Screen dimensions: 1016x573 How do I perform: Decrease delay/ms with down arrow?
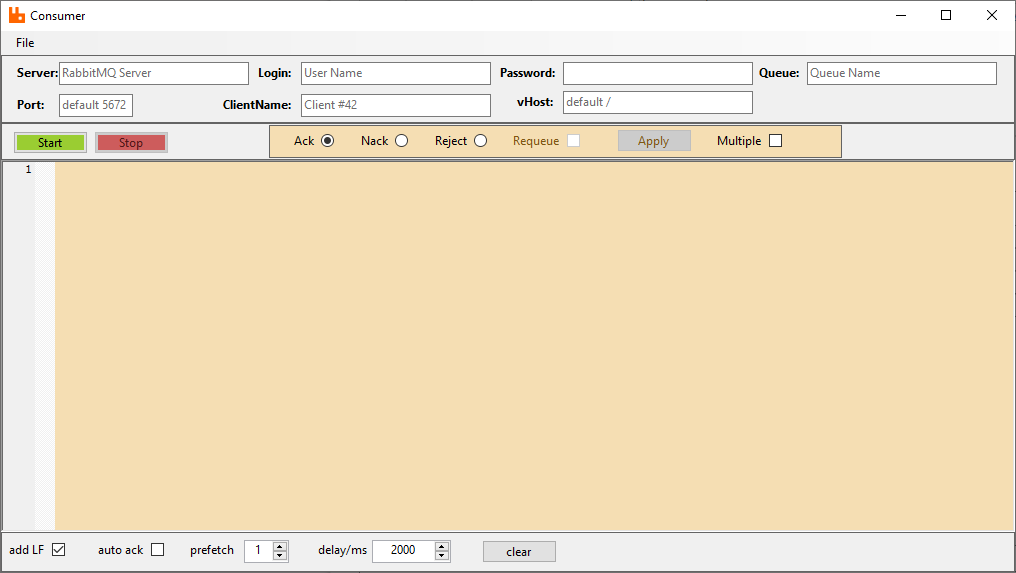click(442, 556)
